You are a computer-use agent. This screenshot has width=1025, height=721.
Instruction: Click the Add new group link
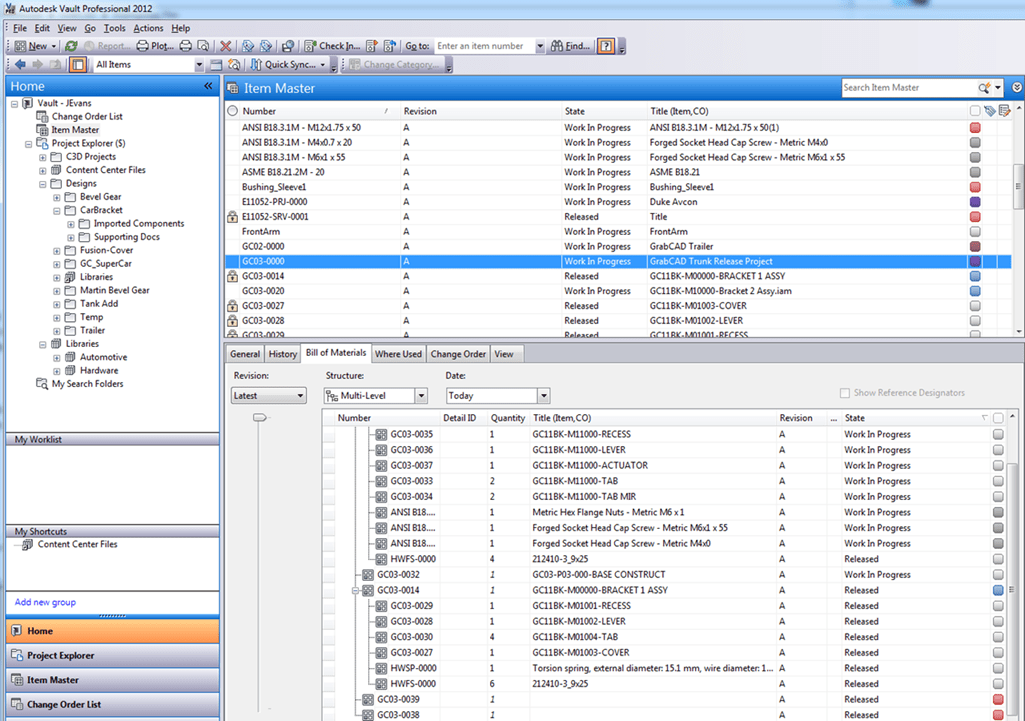(45, 602)
